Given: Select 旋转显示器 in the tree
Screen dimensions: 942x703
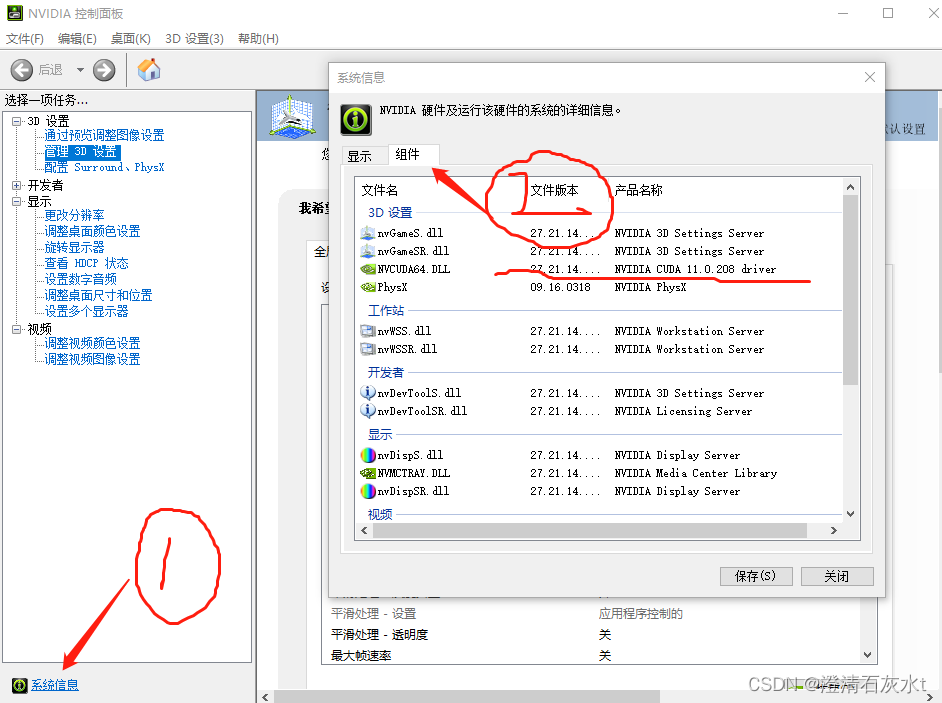Looking at the screenshot, I should (x=74, y=247).
